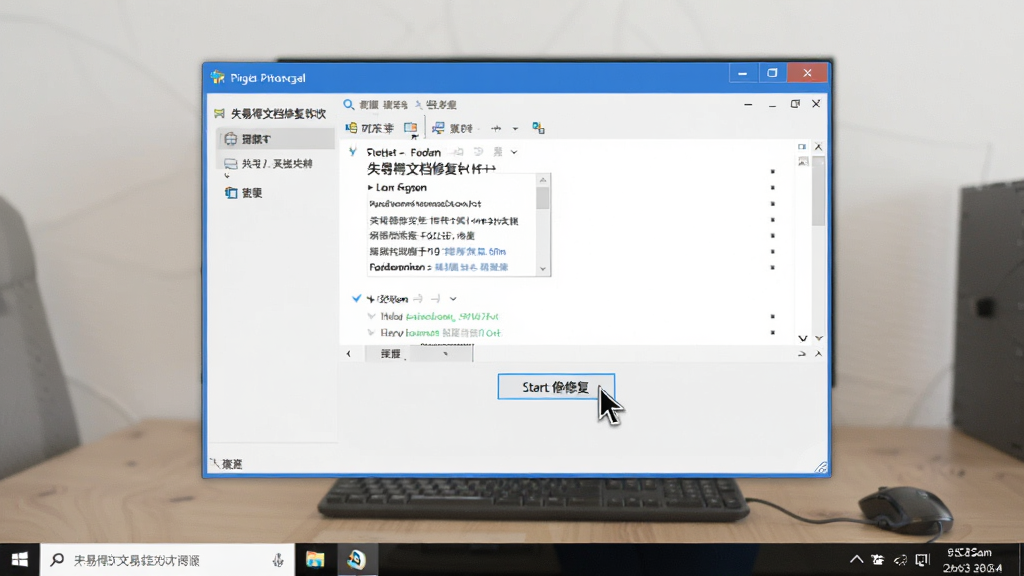Viewport: 1024px width, 576px height.
Task: Open chevron dropdown on Fletlet - Fodan row
Action: (514, 152)
